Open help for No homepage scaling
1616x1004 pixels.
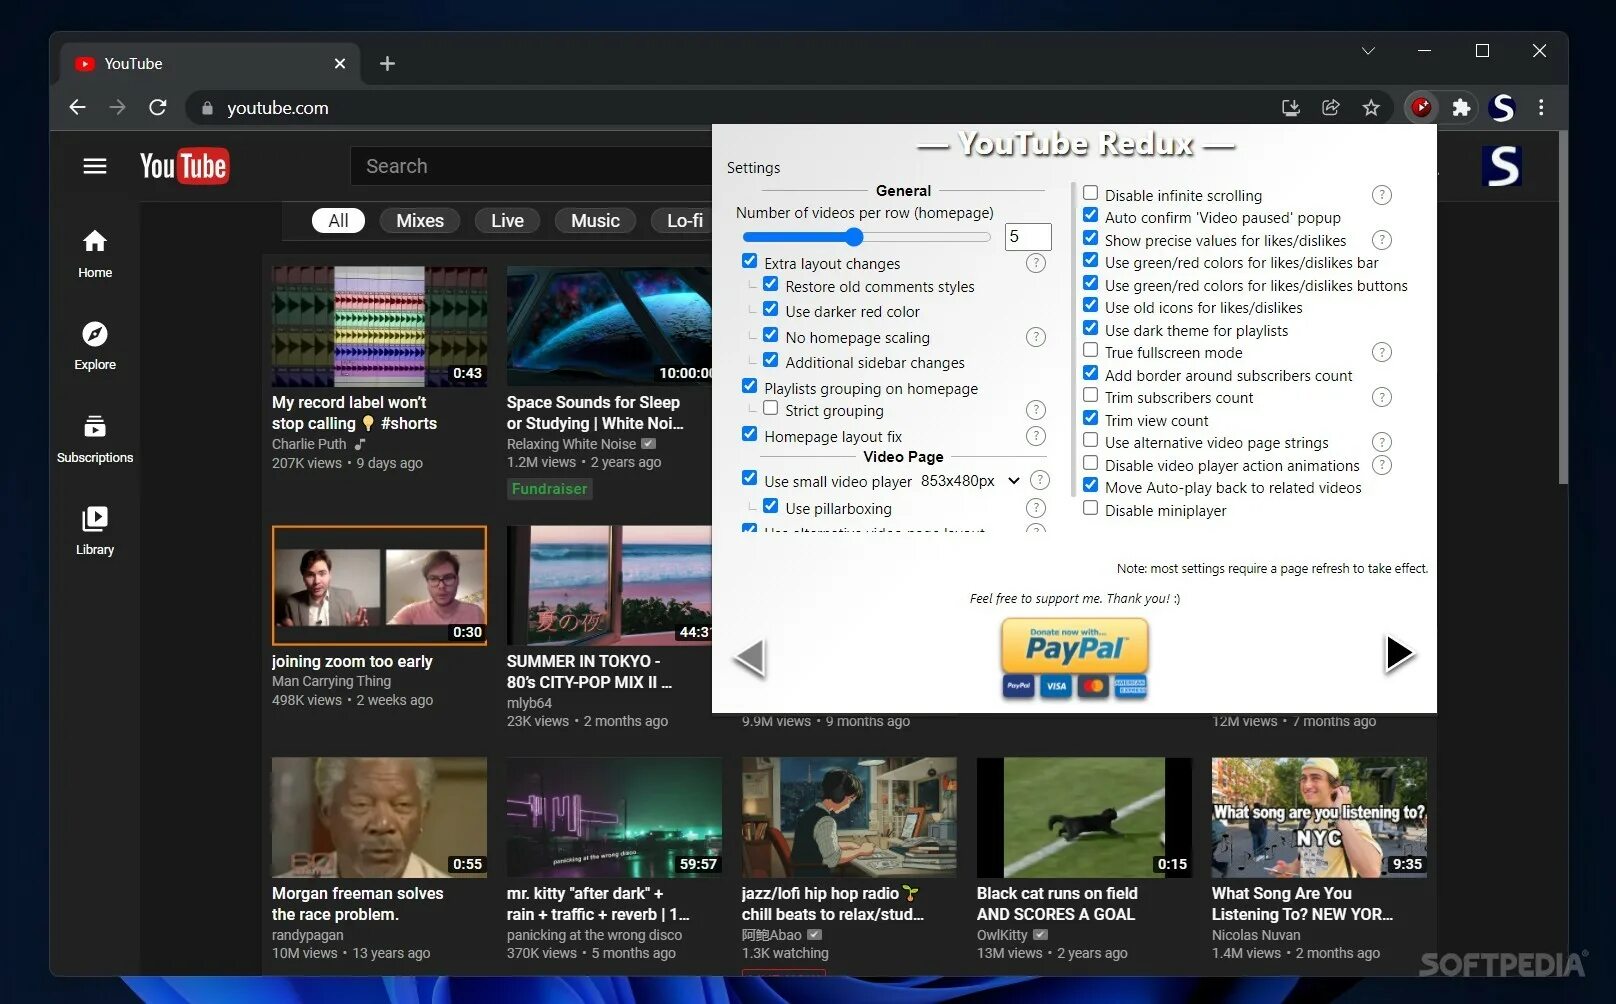(1036, 337)
